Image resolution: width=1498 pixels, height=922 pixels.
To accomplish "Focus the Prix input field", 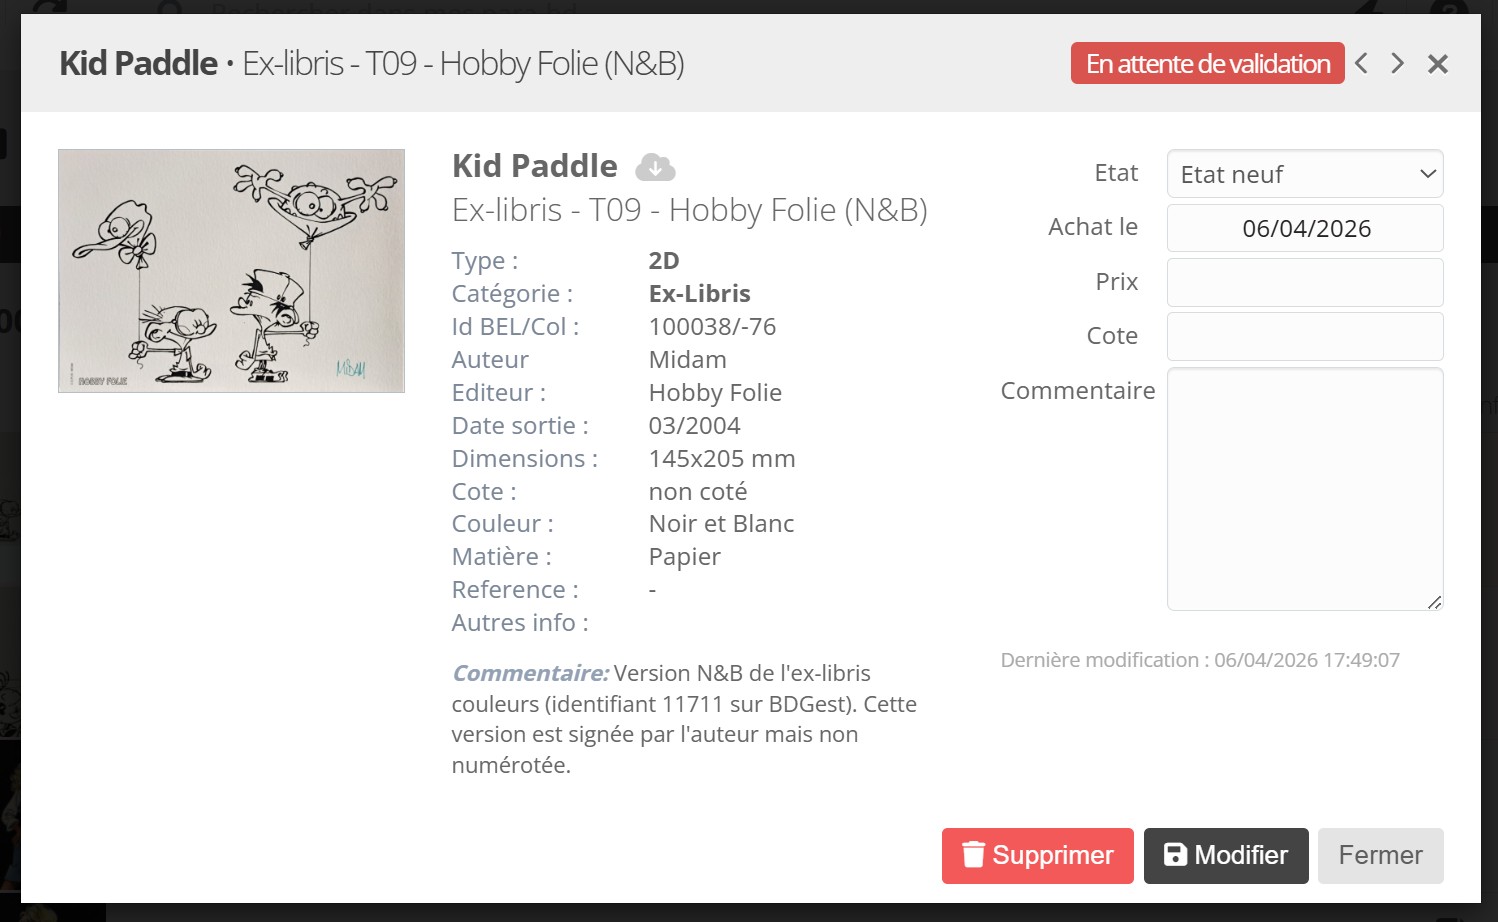I will (x=1304, y=282).
